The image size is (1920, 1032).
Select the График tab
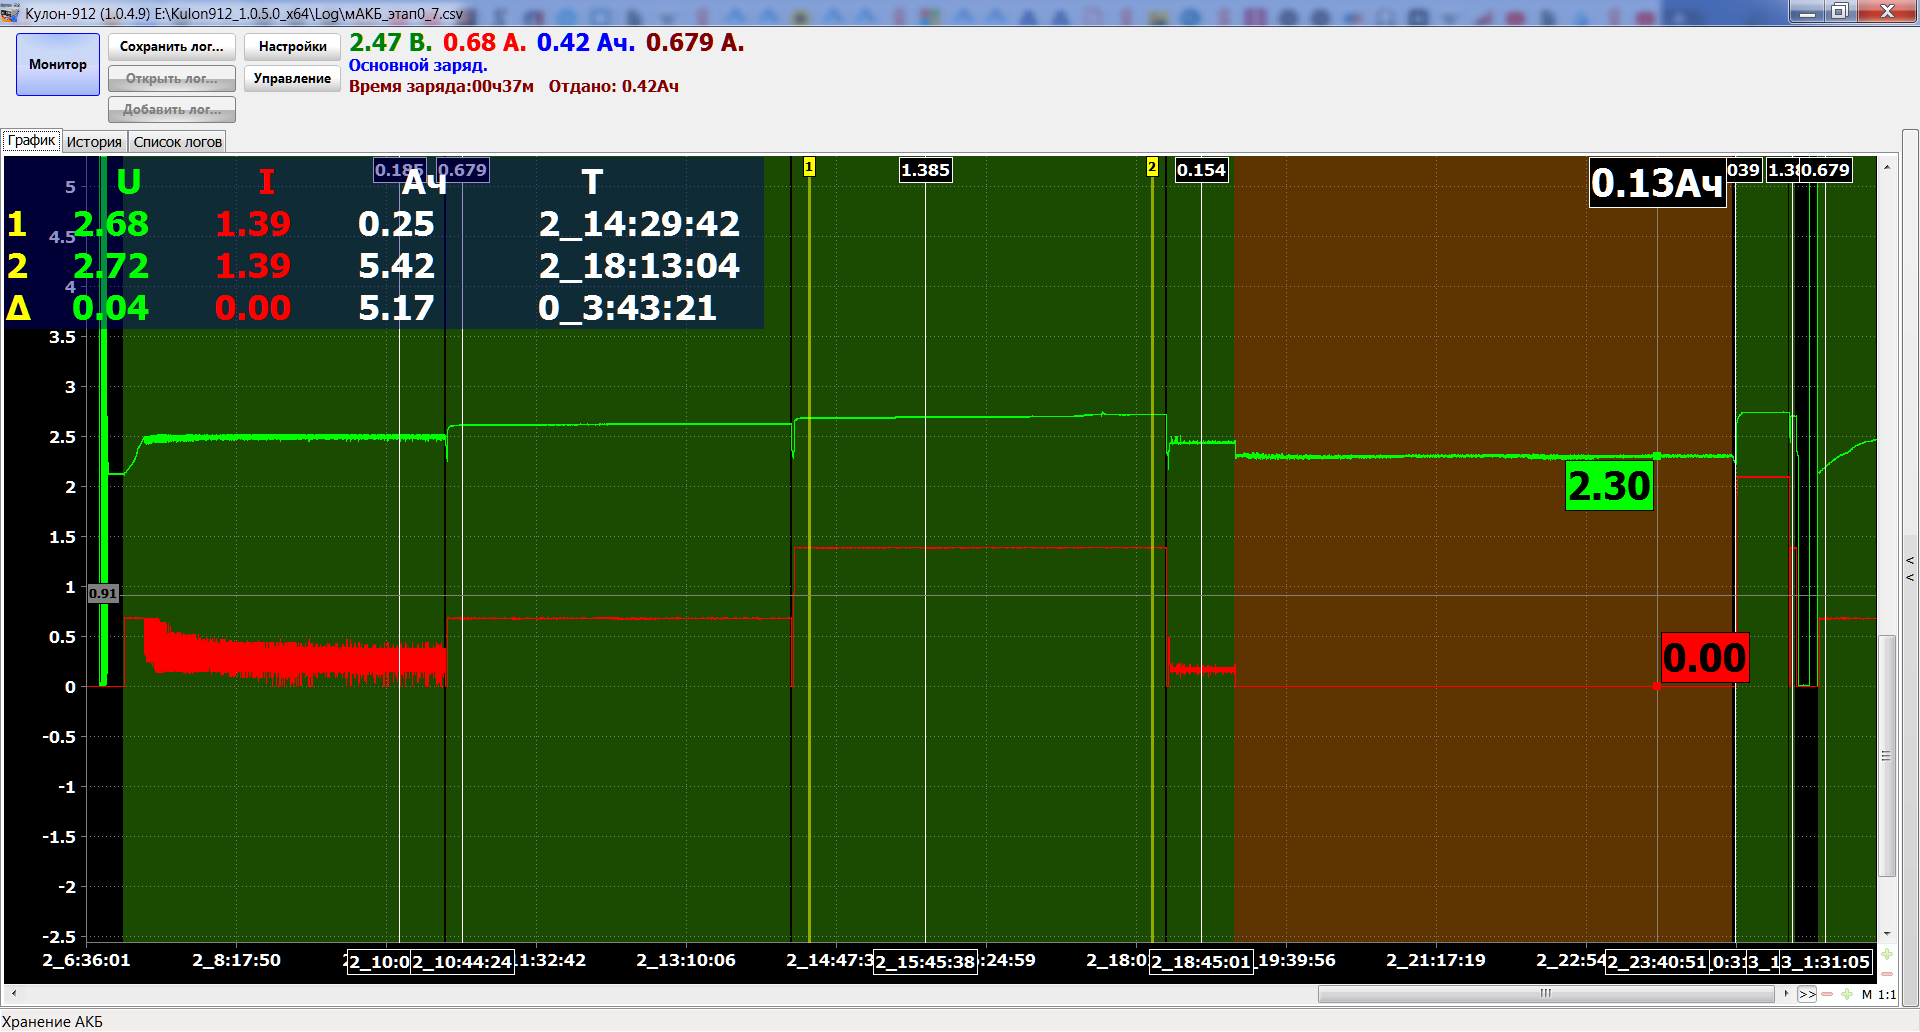[31, 141]
